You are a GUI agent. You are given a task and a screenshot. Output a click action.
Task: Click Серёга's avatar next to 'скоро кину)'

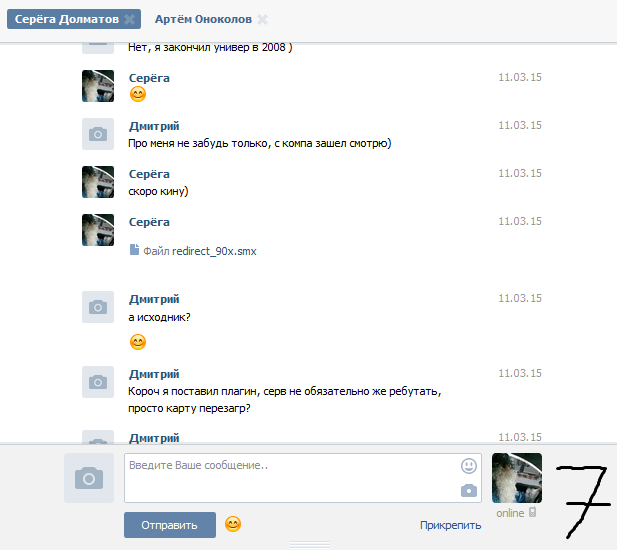(98, 182)
